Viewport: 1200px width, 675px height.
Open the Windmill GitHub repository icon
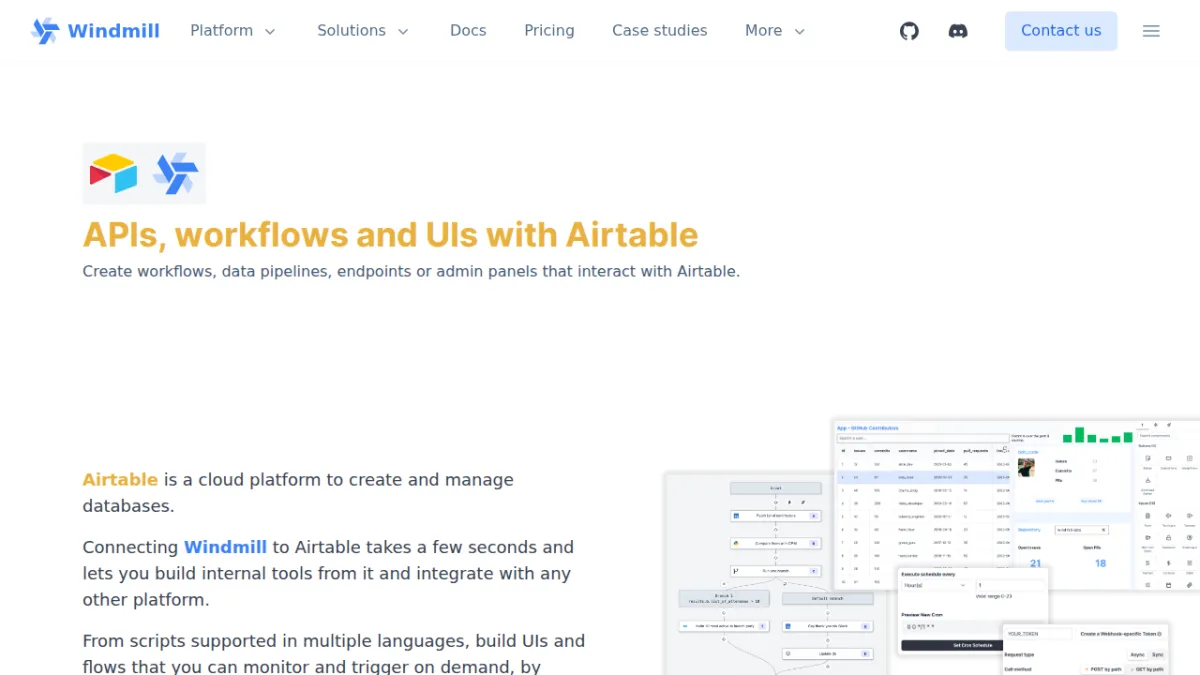909,31
